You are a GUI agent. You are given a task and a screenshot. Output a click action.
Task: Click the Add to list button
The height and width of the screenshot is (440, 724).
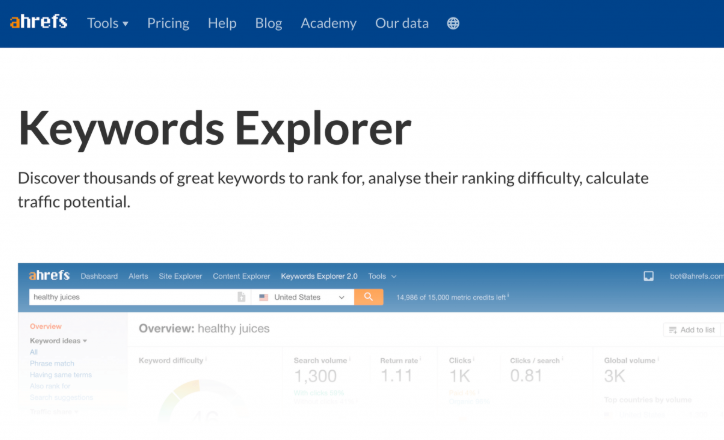[692, 330]
